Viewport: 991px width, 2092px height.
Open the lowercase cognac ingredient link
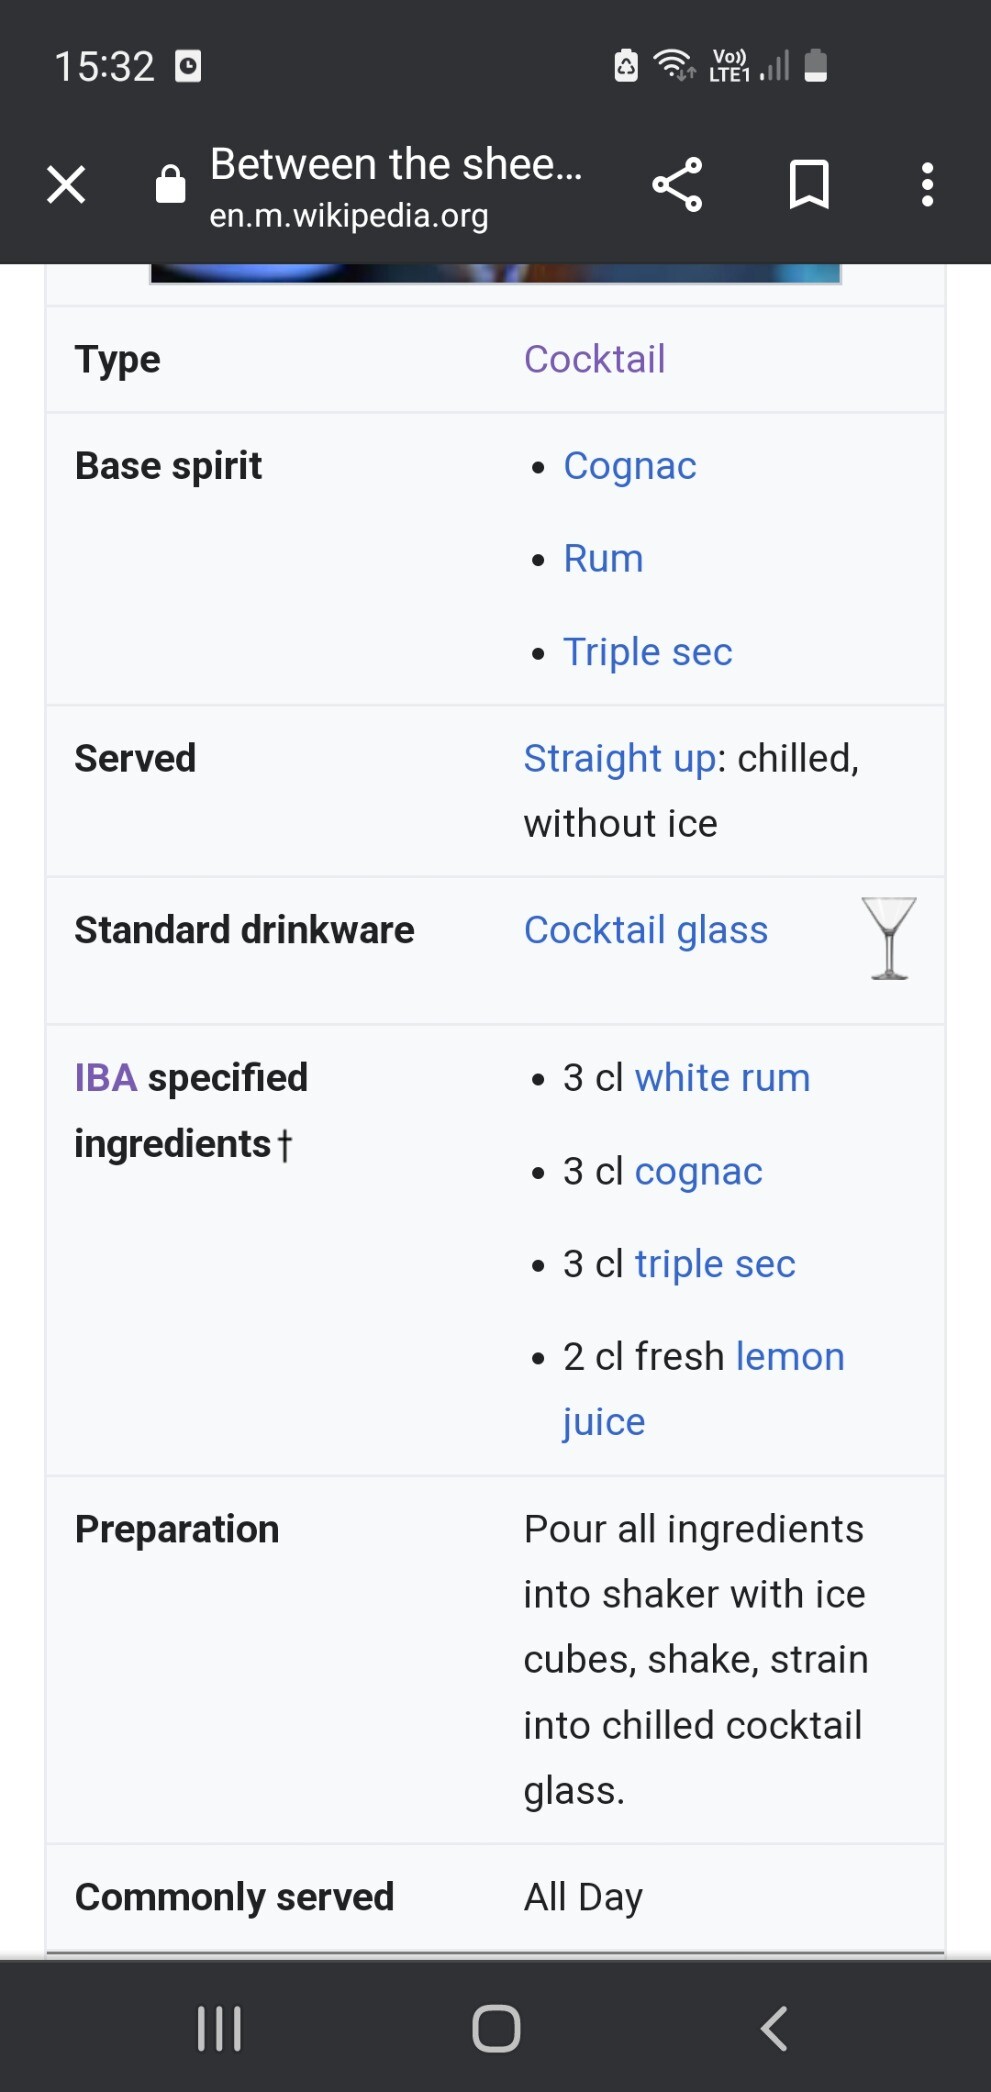pyautogui.click(x=698, y=1171)
